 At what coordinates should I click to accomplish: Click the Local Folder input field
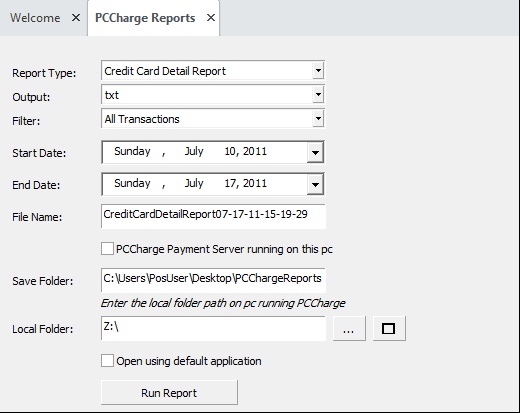pos(213,328)
